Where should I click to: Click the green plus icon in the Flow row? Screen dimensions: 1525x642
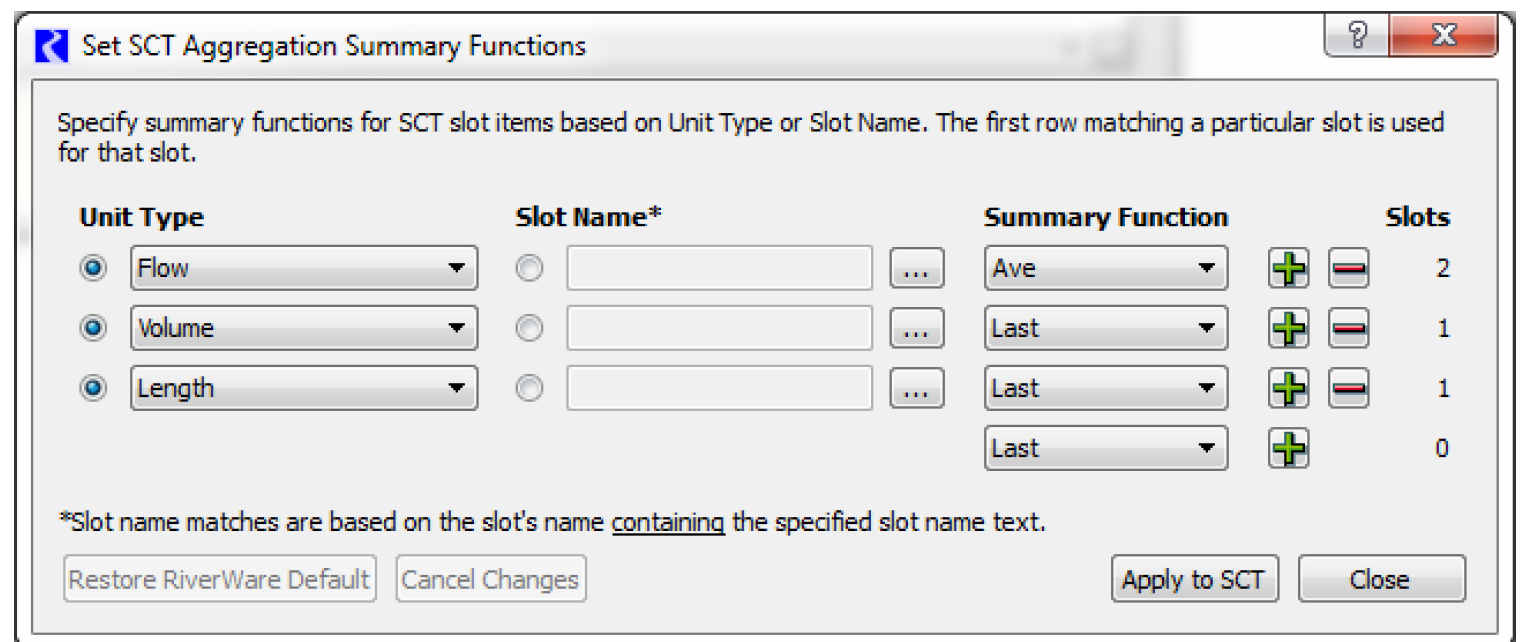tap(1289, 269)
